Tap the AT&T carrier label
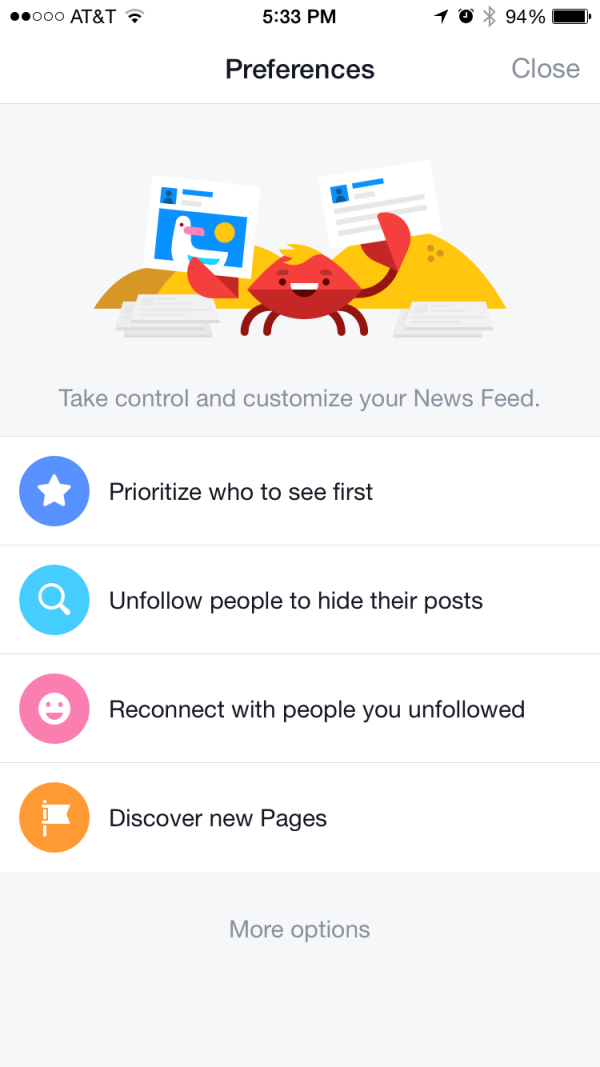Screen dimensions: 600x1067 (x=94, y=17)
